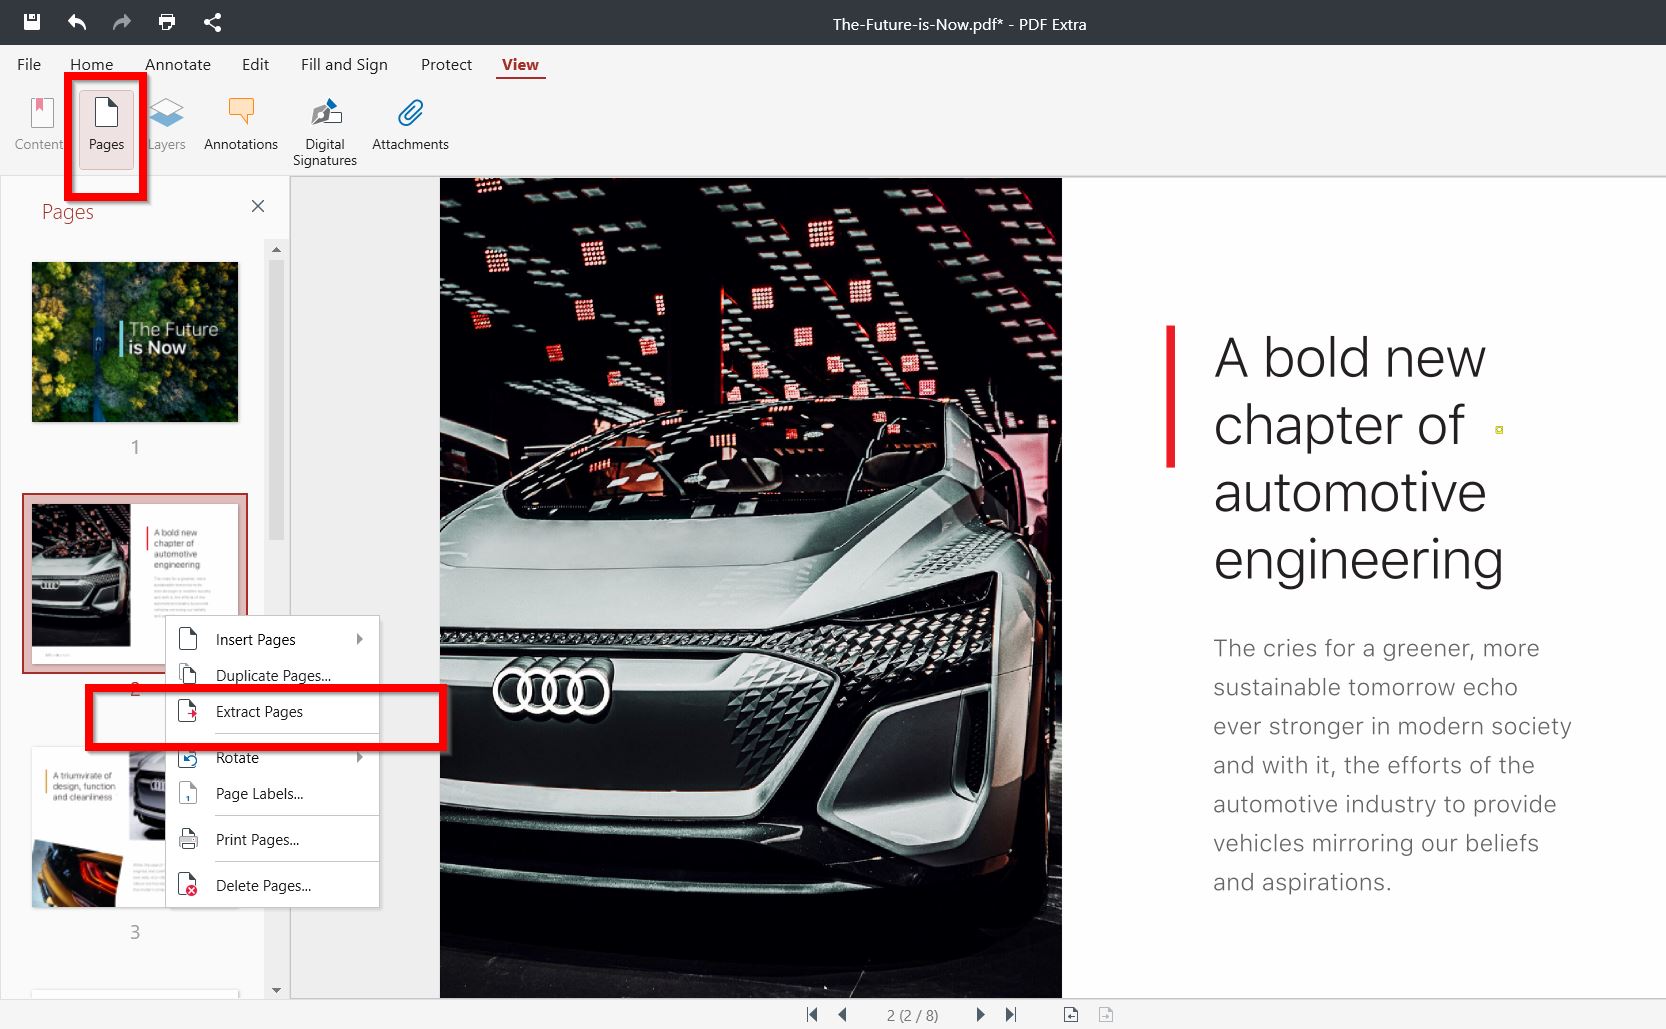
Task: Close the Pages side panel
Action: 258,206
